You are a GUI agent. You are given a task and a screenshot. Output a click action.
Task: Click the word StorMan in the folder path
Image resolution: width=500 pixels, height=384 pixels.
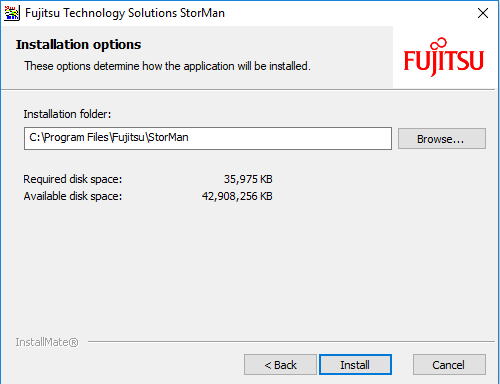(168, 137)
